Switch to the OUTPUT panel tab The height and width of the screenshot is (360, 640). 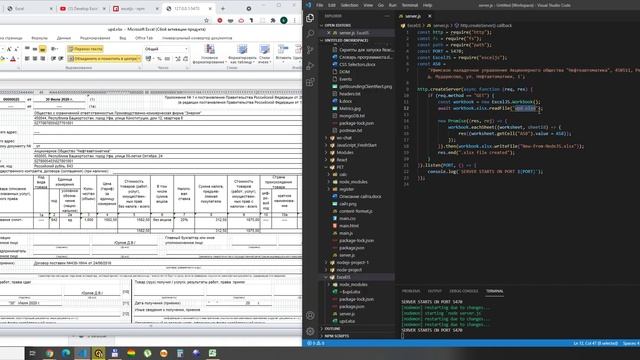pyautogui.click(x=434, y=291)
